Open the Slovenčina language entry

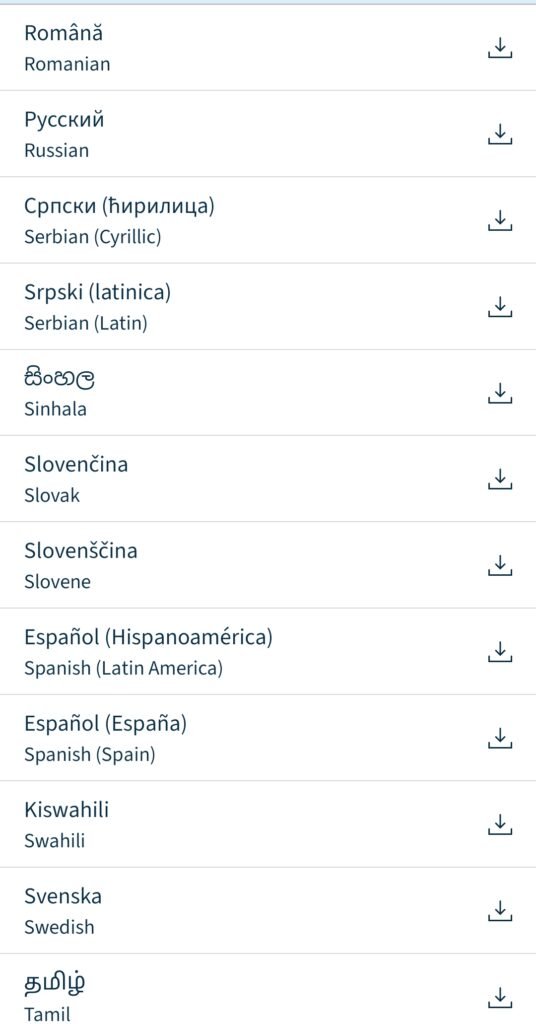coord(268,479)
